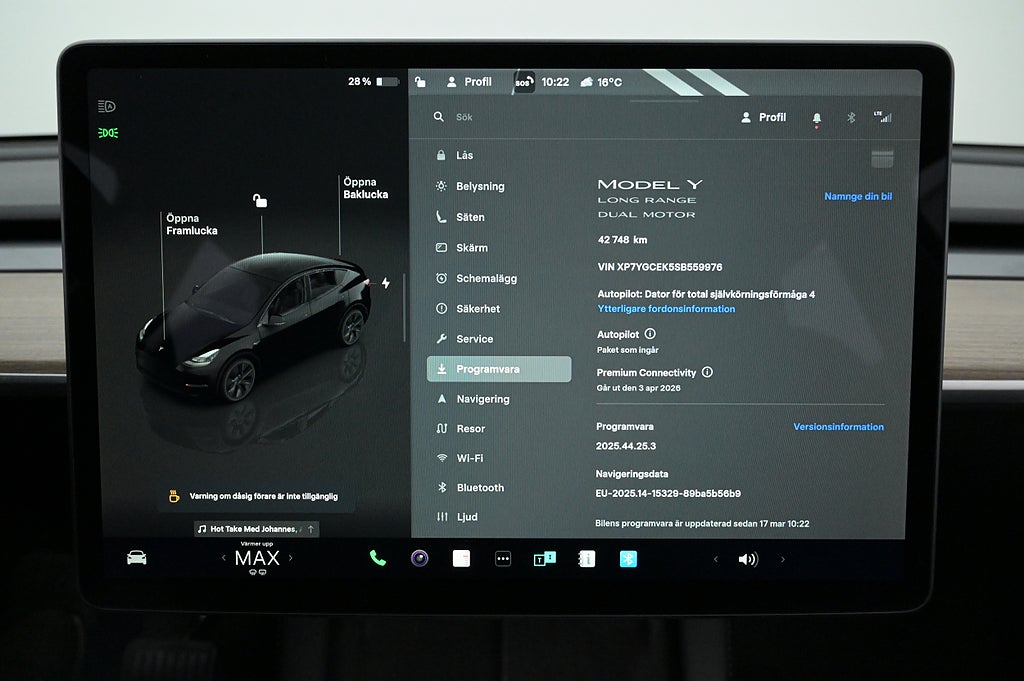
Task: Open the Bluetooth app in bottom dock
Action: (628, 559)
